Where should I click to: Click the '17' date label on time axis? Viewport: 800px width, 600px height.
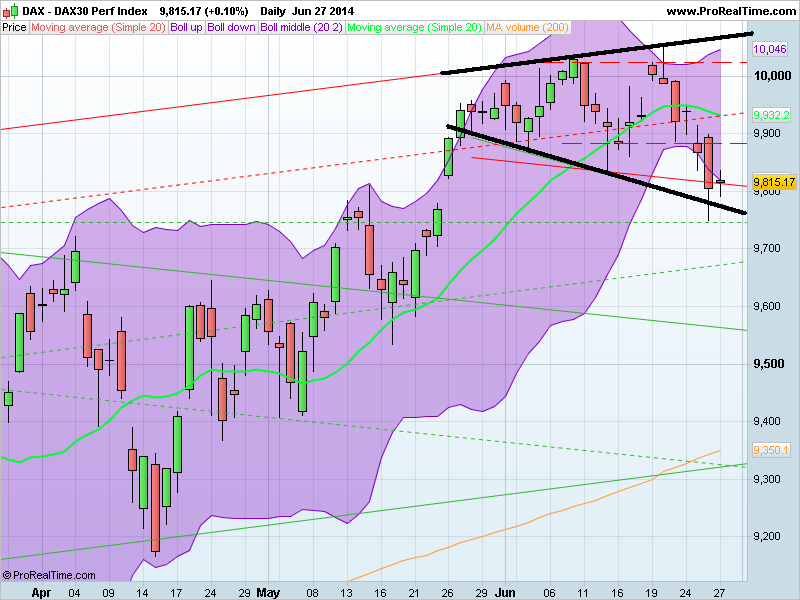coord(176,593)
